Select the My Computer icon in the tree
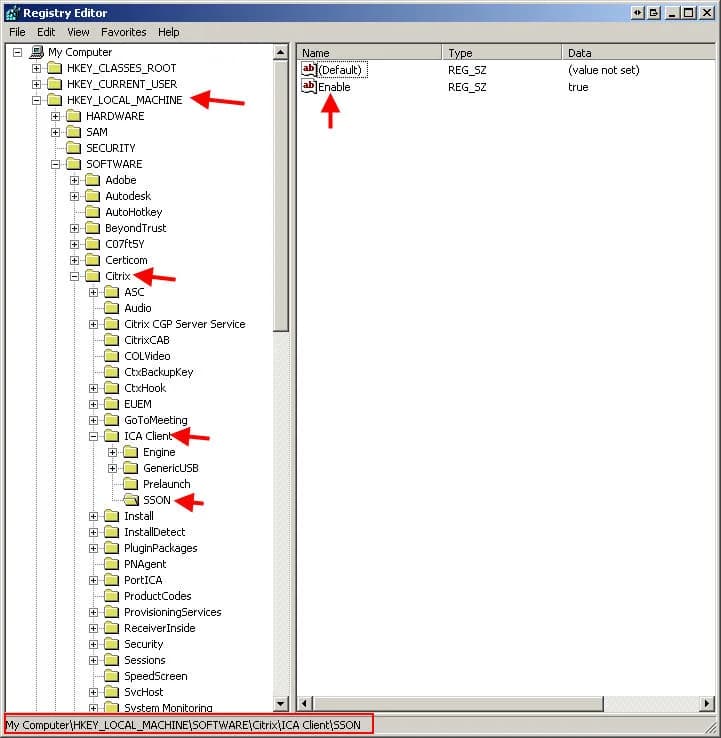 pyautogui.click(x=37, y=52)
